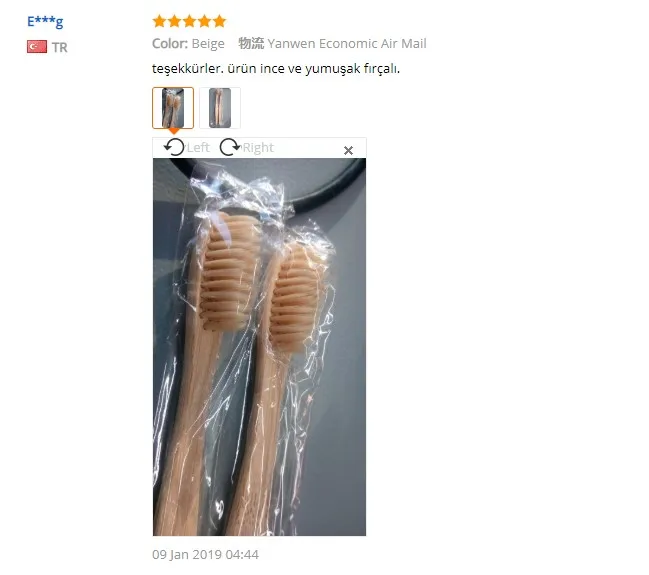Screen dimensions: 649x575
Task: Click the fifth orange rating star
Action: click(219, 21)
